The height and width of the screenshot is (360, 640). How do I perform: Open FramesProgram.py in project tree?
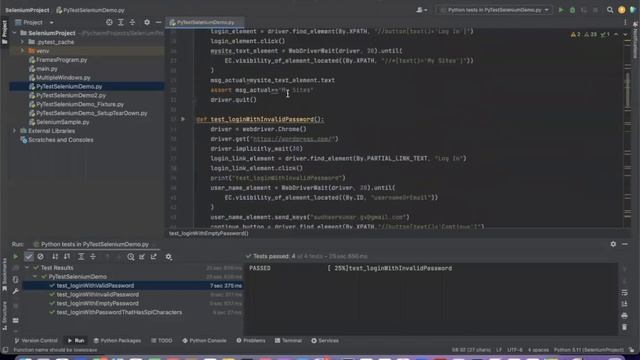tap(62, 60)
